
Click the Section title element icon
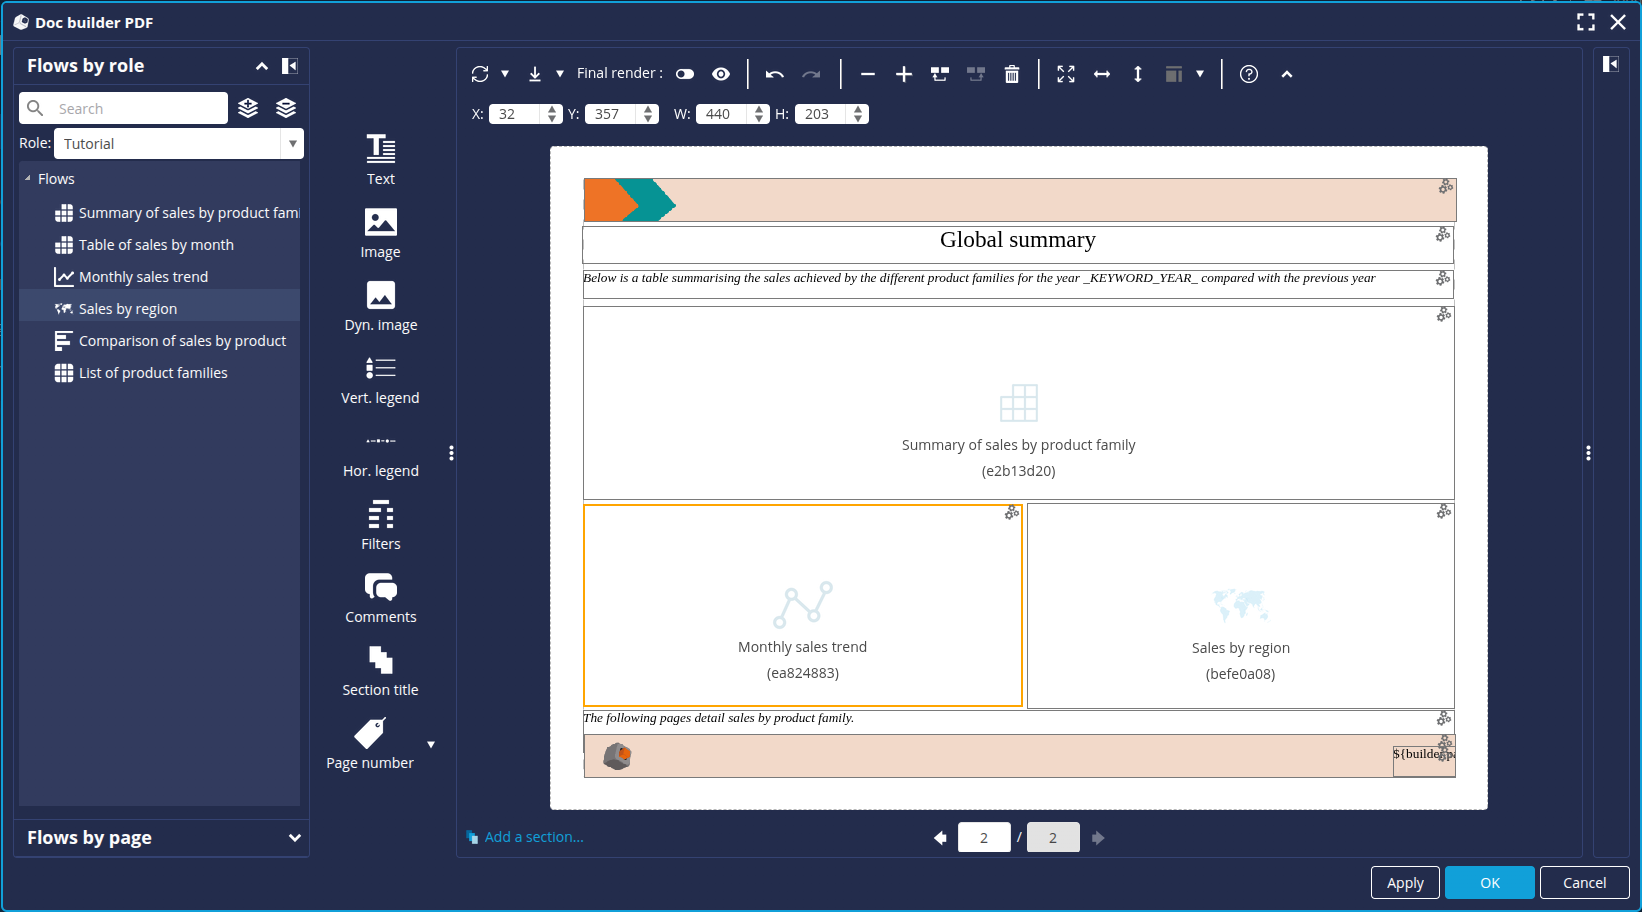click(x=380, y=661)
